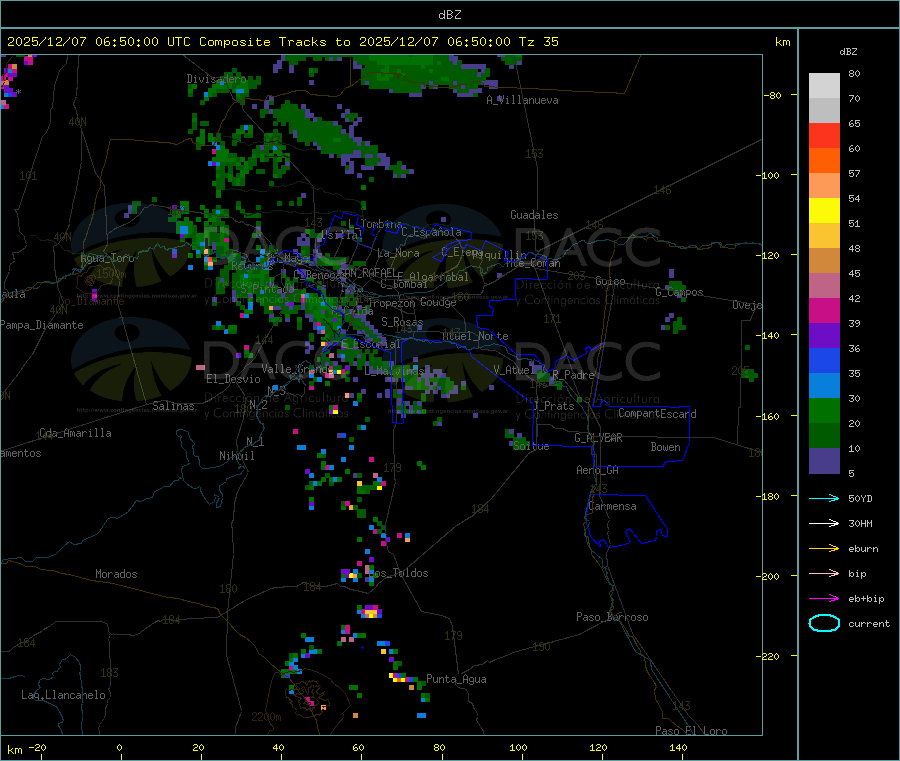Click the 54 dBZ yellow swatch
Viewport: 900px width, 761px height.
point(824,211)
